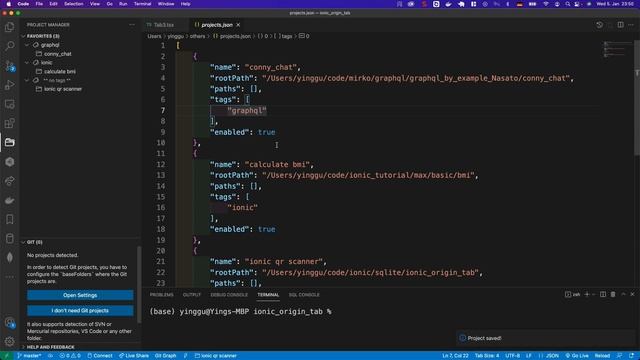This screenshot has width=640, height=360.
Task: Switch to the Output panel tab
Action: (x=192, y=295)
